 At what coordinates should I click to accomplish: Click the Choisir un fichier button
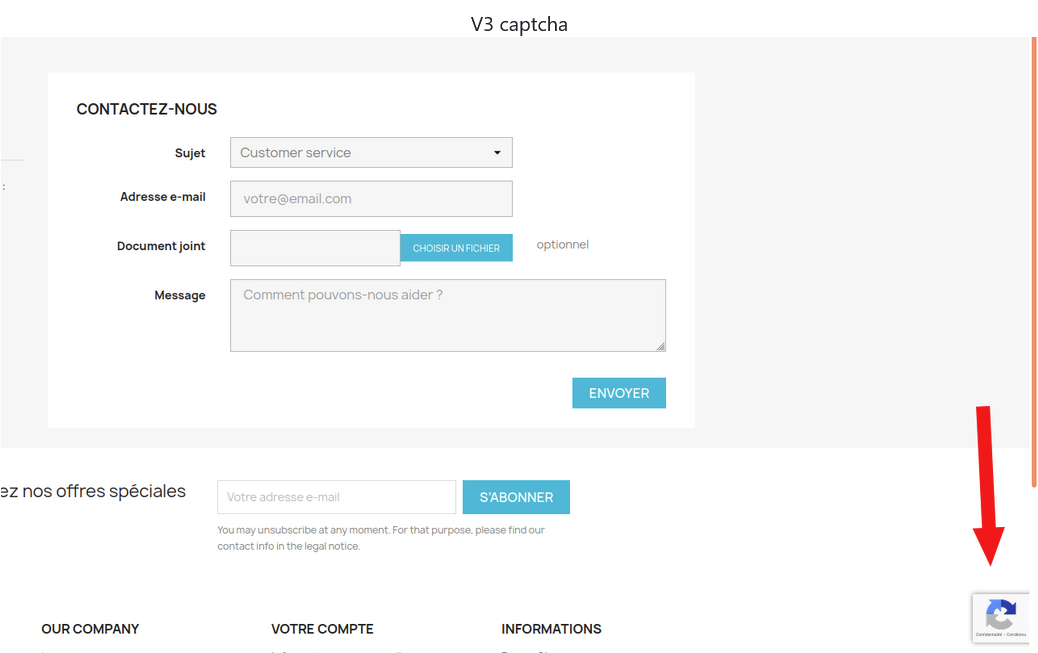pos(456,248)
